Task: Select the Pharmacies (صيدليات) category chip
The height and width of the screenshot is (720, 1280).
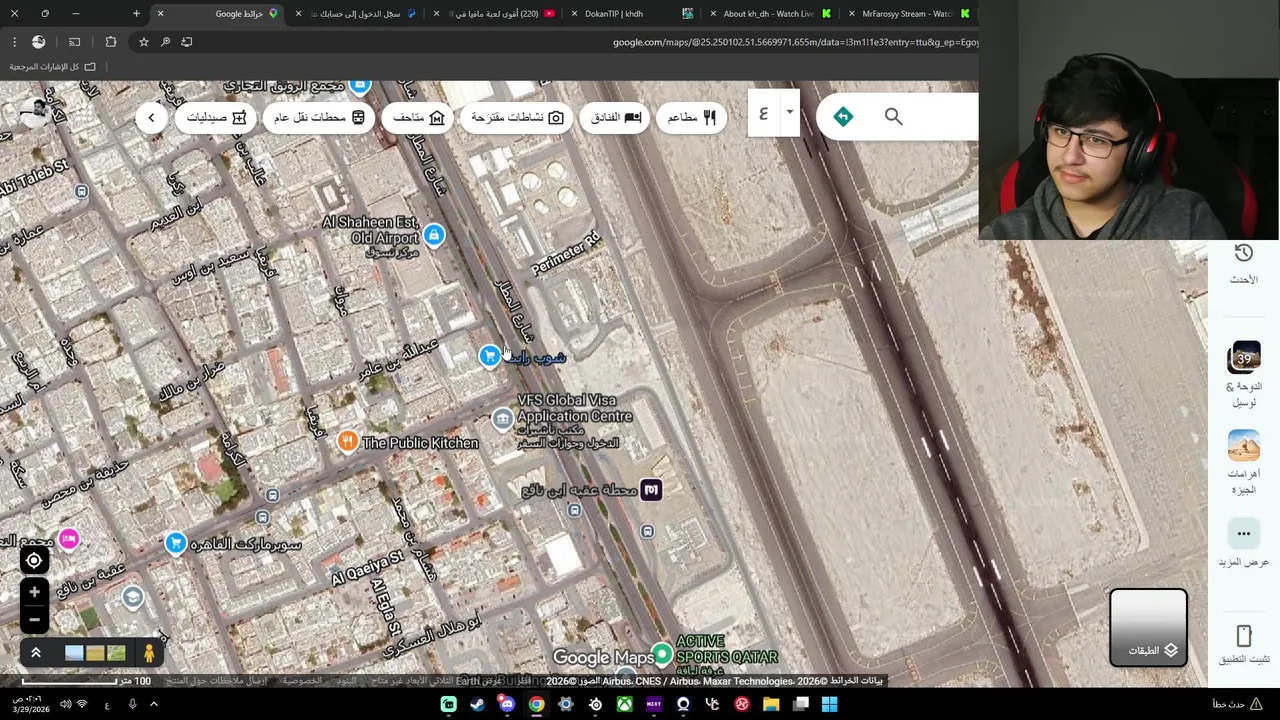Action: click(216, 117)
